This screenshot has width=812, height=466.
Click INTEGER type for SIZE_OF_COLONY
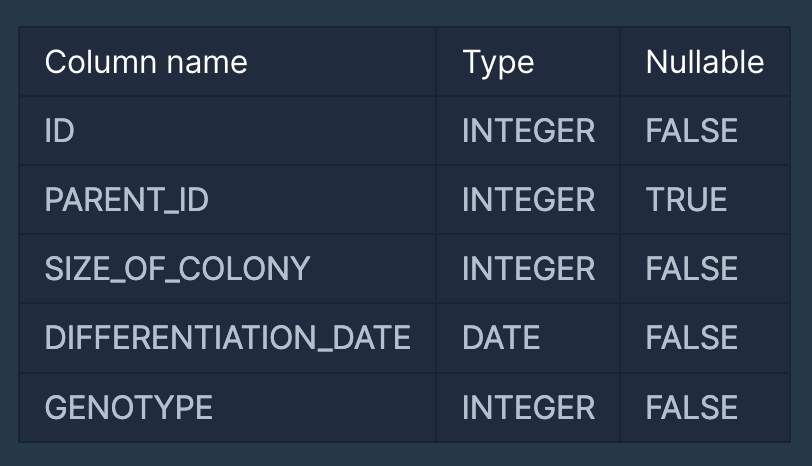point(528,269)
